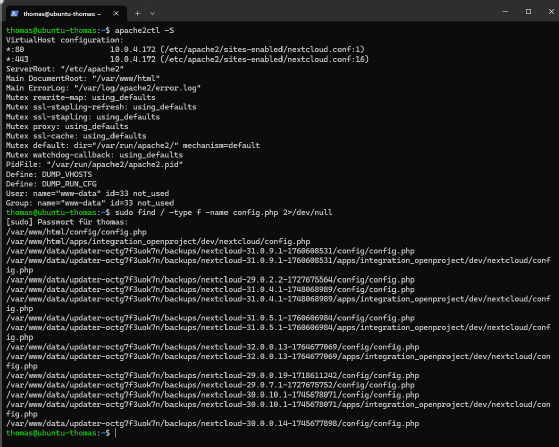Click the 'Mutex ssl-cache: using_defaults' line
The height and width of the screenshot is (447, 559).
click(76, 136)
